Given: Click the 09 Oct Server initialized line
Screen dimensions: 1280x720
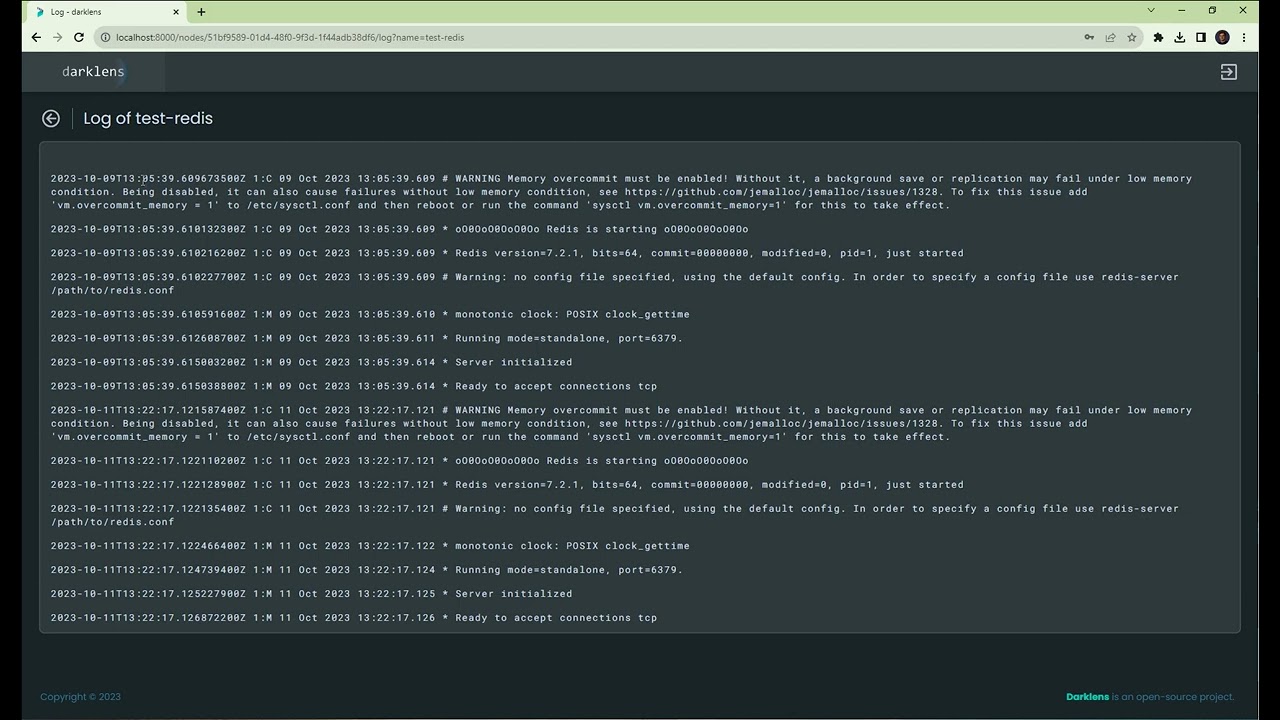Looking at the screenshot, I should click(x=312, y=362).
